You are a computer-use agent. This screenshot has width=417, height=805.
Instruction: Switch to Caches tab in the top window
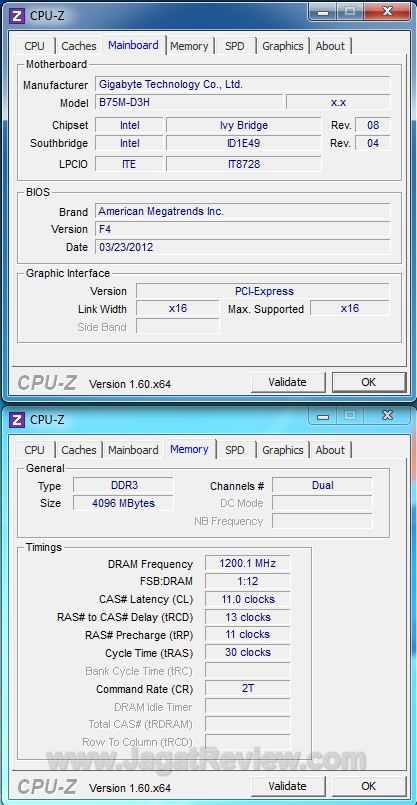[x=79, y=46]
